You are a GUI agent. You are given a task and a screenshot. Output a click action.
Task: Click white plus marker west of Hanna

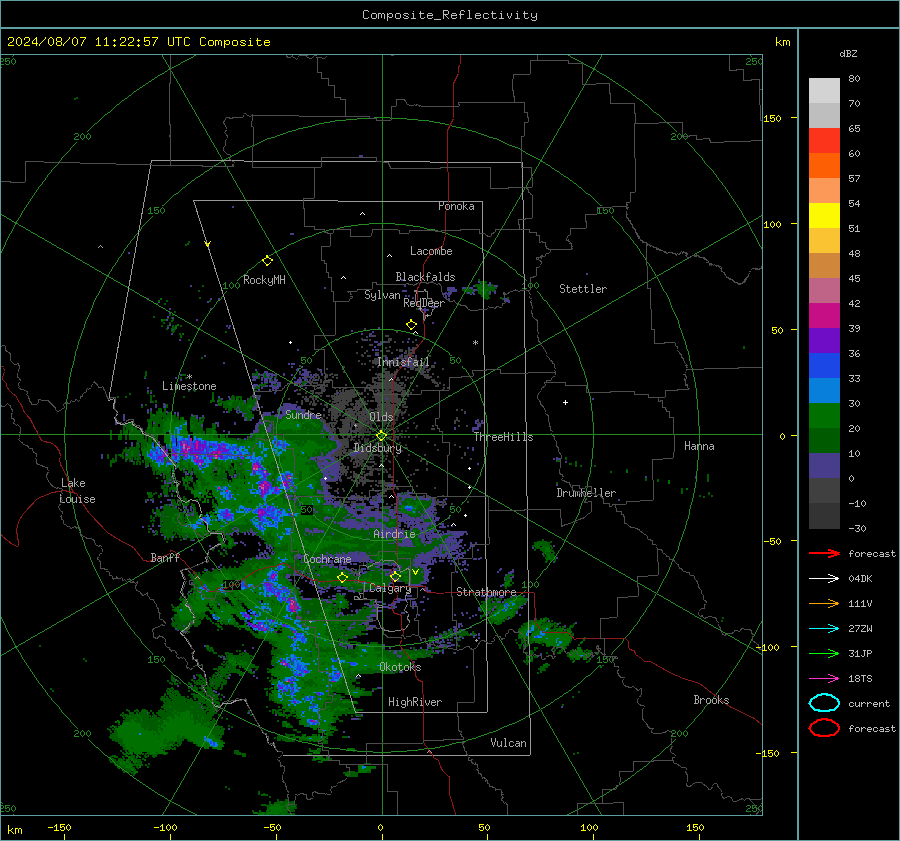pyautogui.click(x=565, y=402)
